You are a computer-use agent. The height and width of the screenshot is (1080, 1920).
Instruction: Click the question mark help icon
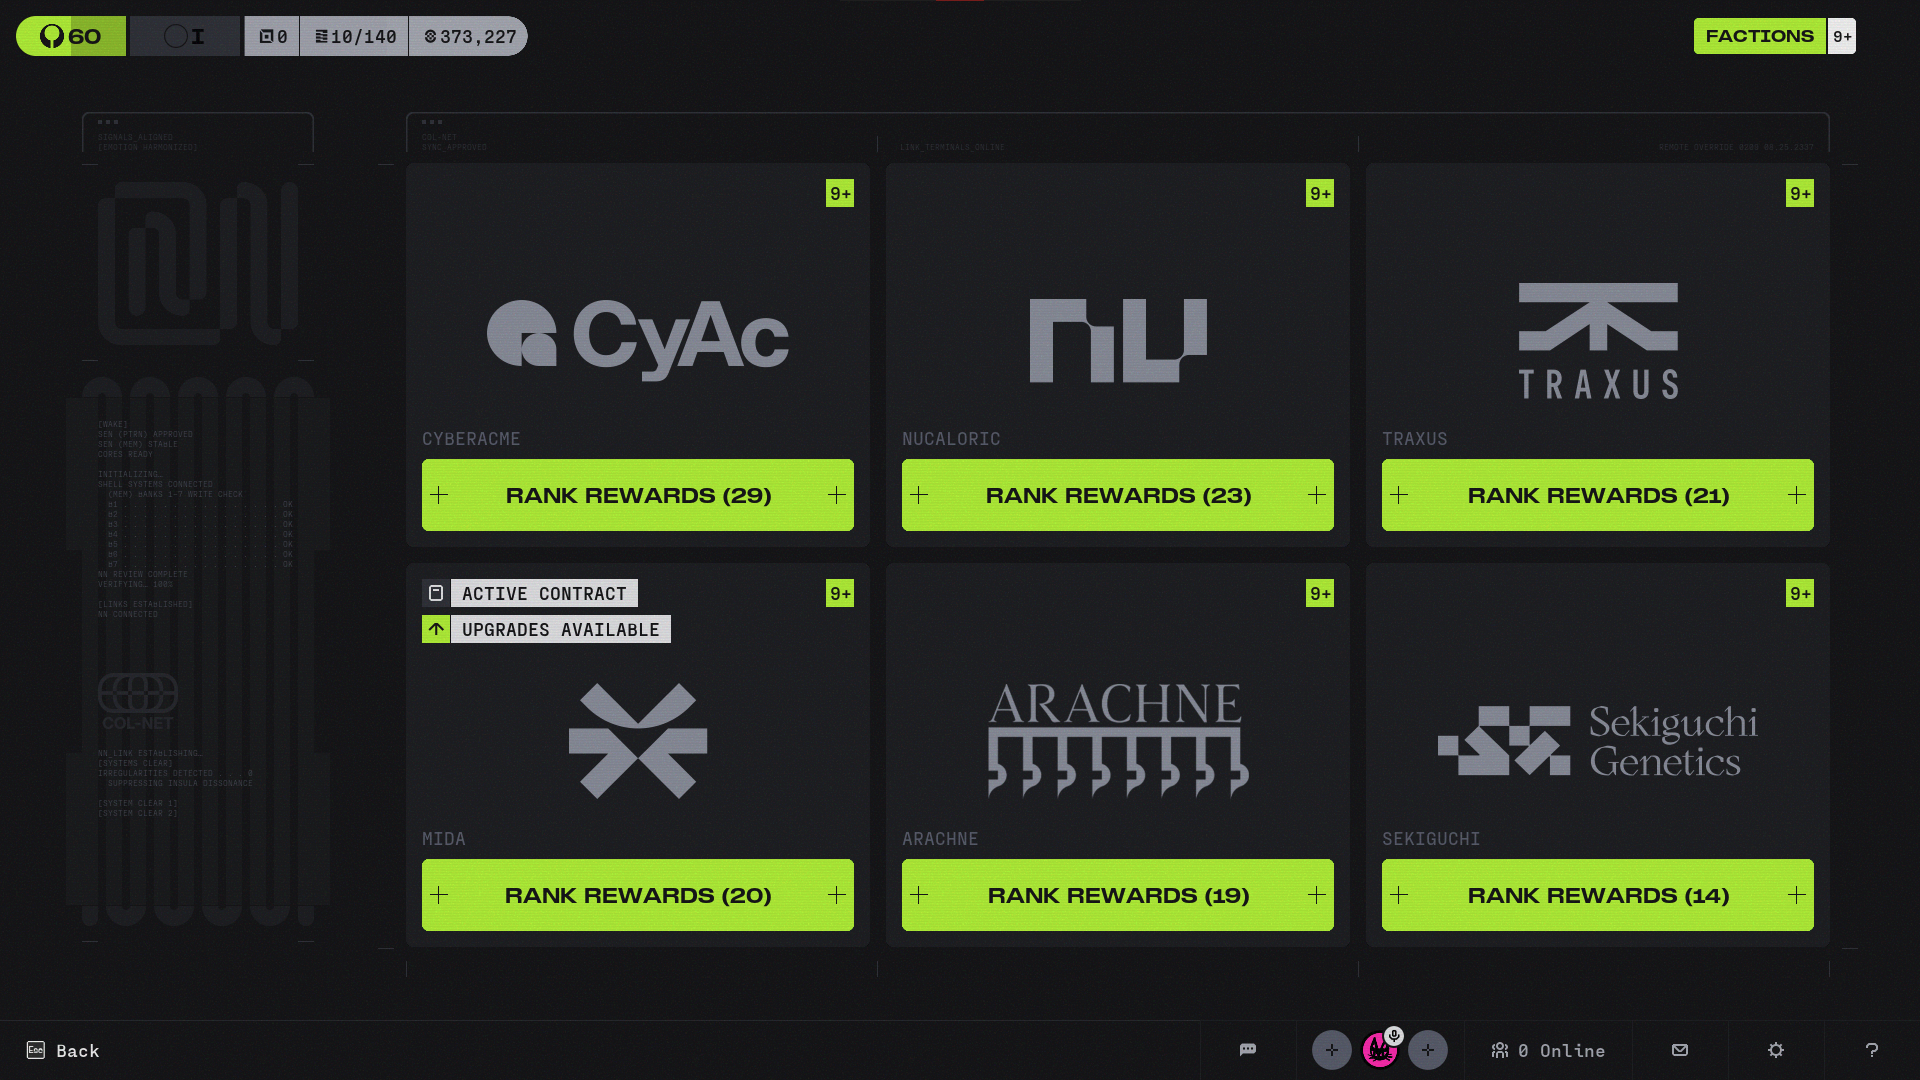(1872, 1050)
